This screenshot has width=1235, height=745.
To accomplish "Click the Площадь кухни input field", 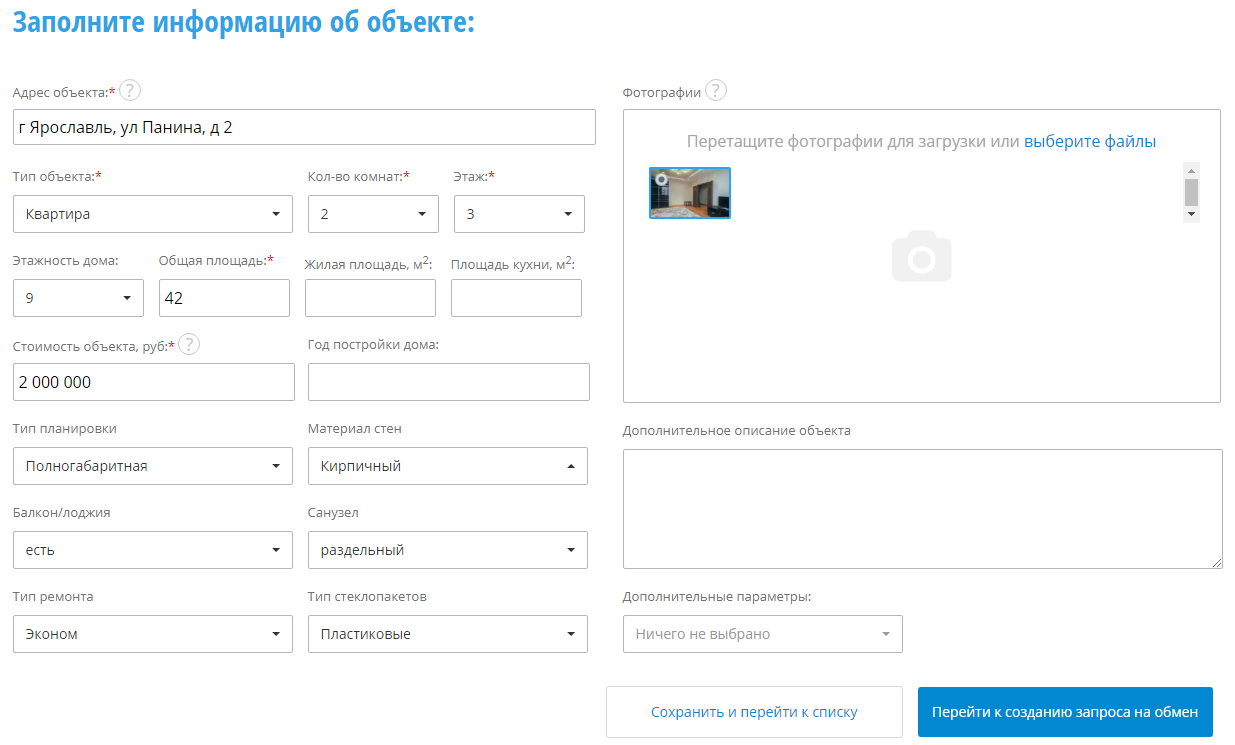I will [x=516, y=298].
